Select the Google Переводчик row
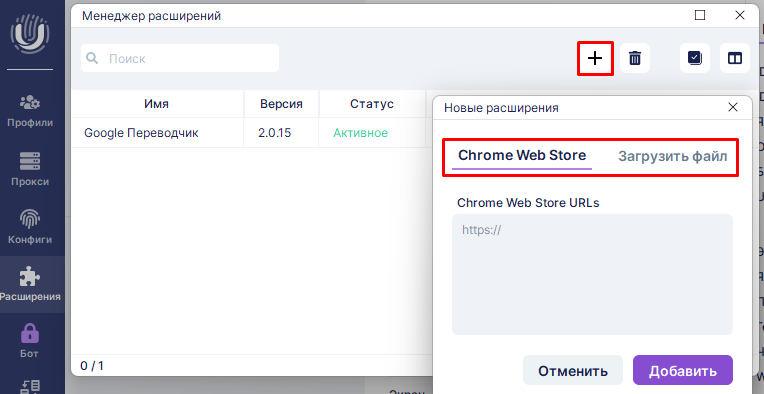The width and height of the screenshot is (764, 394). [251, 132]
